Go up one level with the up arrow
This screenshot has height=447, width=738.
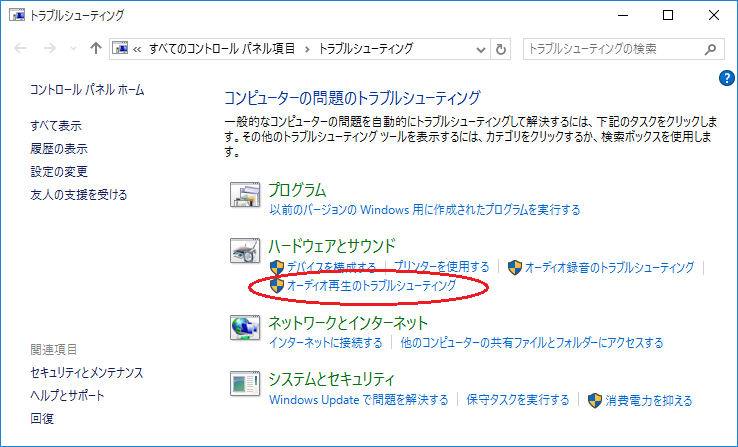(x=96, y=48)
